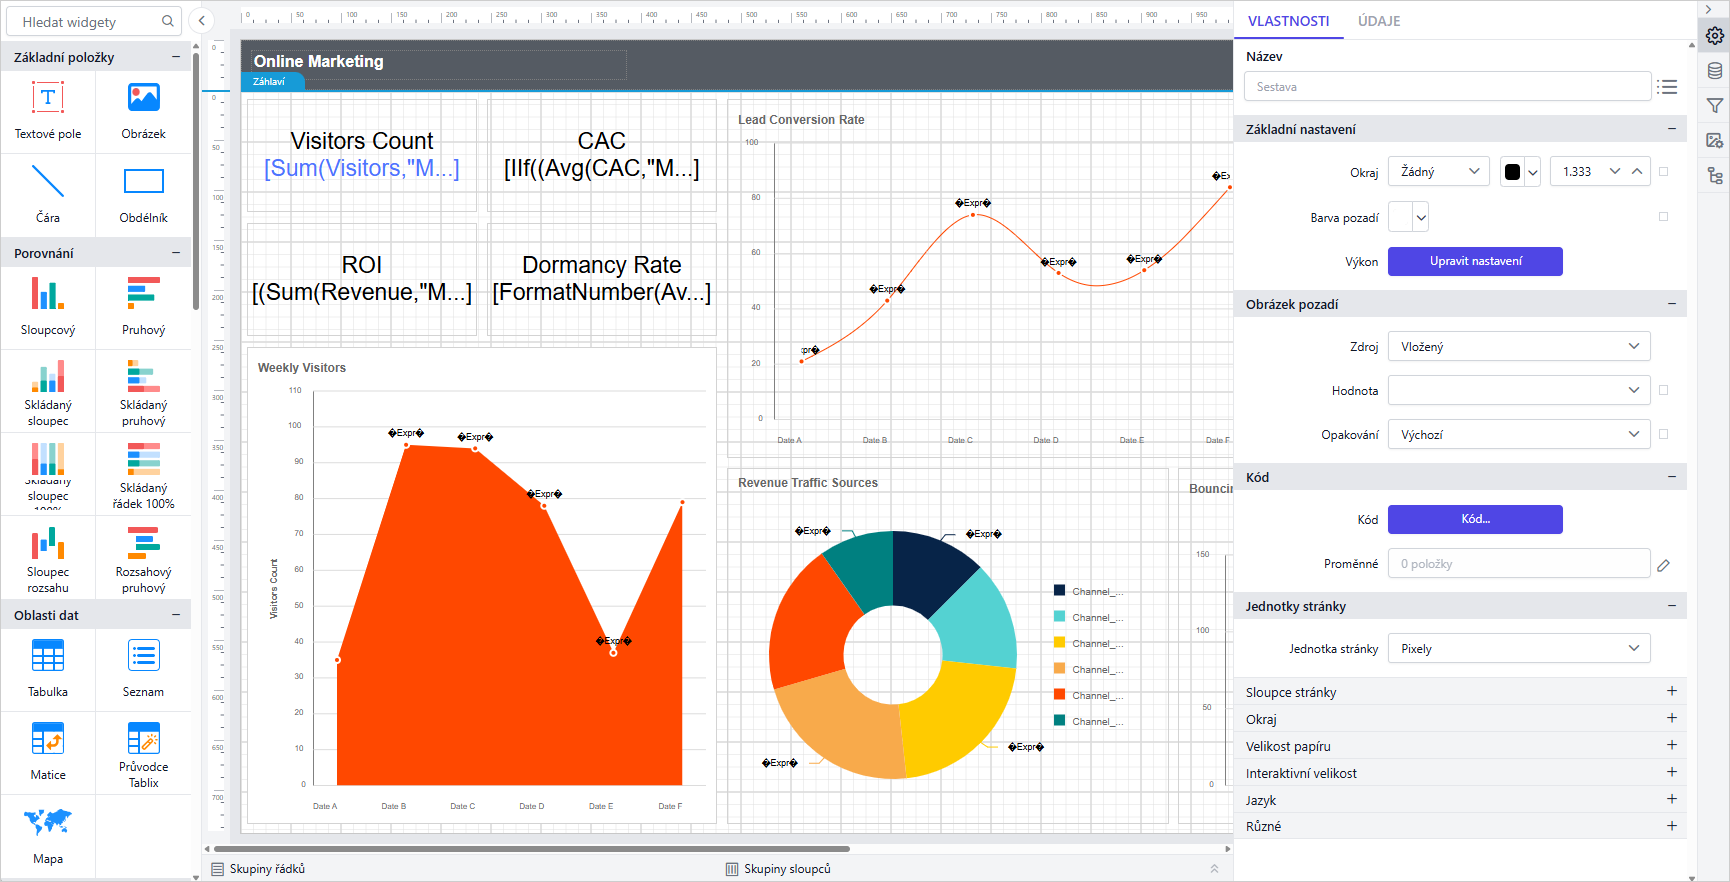Image resolution: width=1730 pixels, height=882 pixels.
Task: Pick the Obrázek image widget
Action: click(x=144, y=112)
